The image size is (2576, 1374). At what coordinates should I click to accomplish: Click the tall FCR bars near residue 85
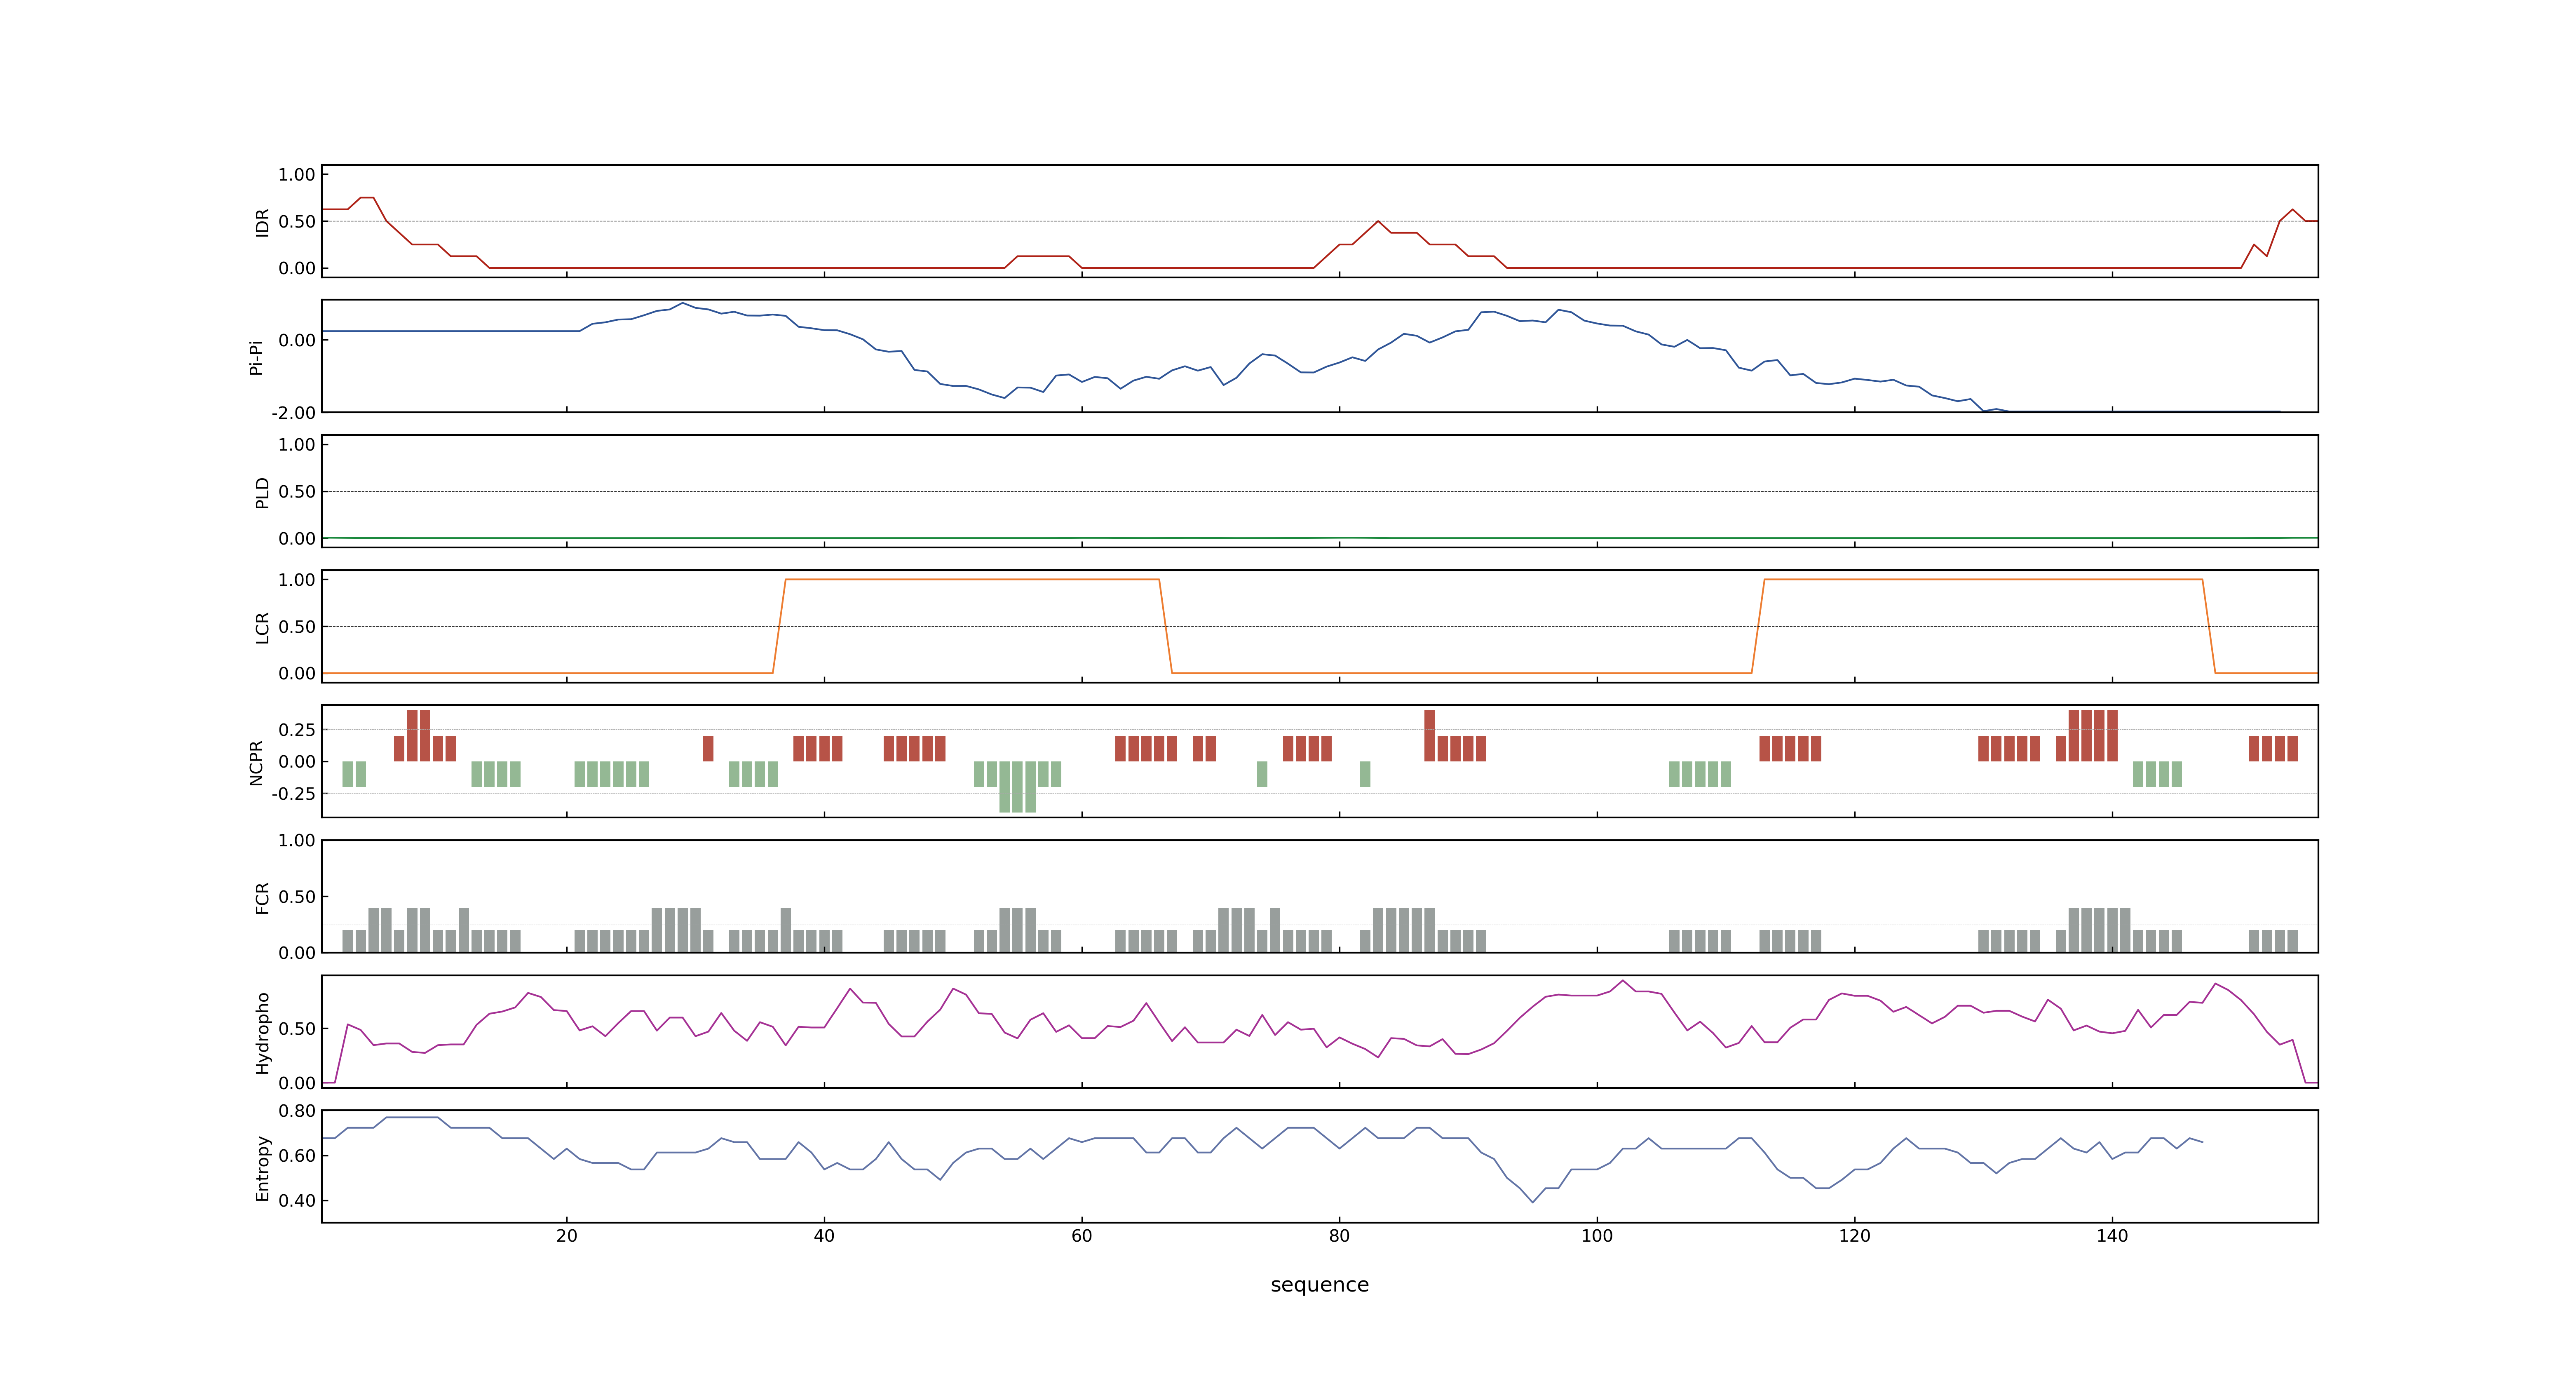tap(1404, 930)
